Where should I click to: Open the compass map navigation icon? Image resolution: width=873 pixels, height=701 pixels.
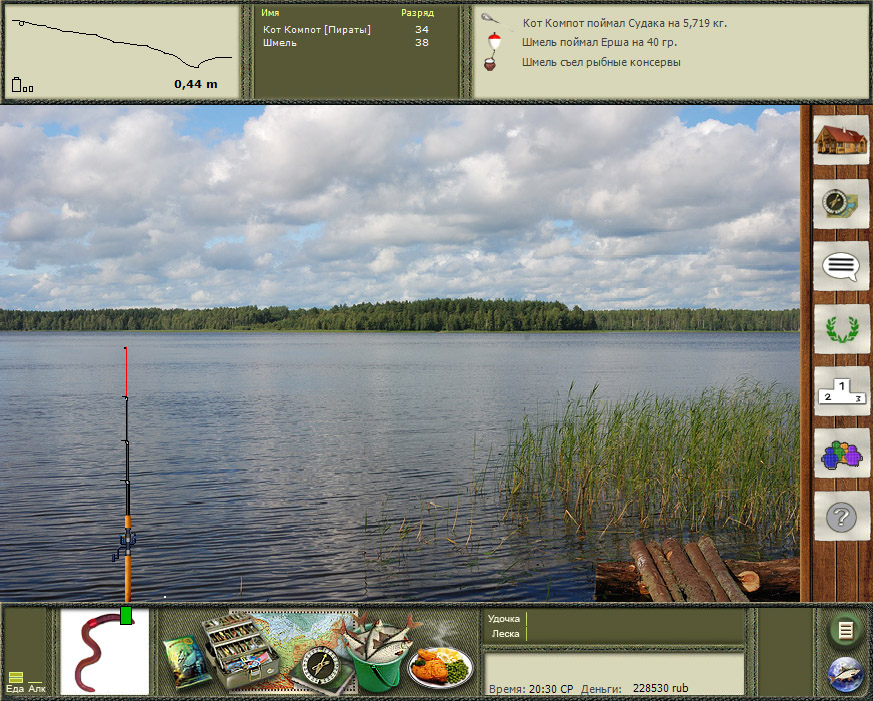(x=839, y=204)
